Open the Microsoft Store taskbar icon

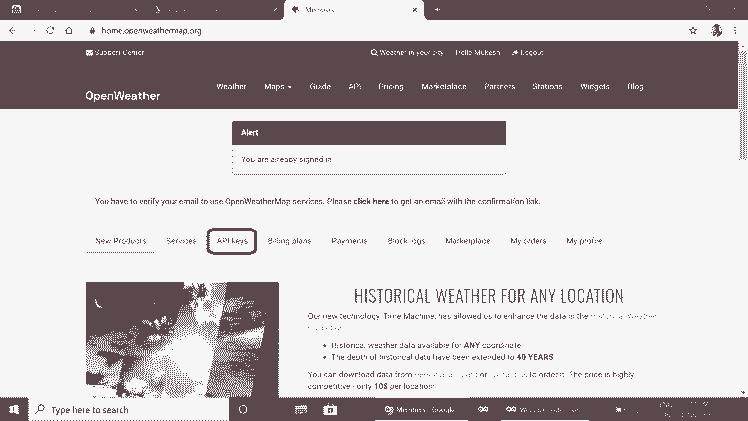[x=330, y=410]
